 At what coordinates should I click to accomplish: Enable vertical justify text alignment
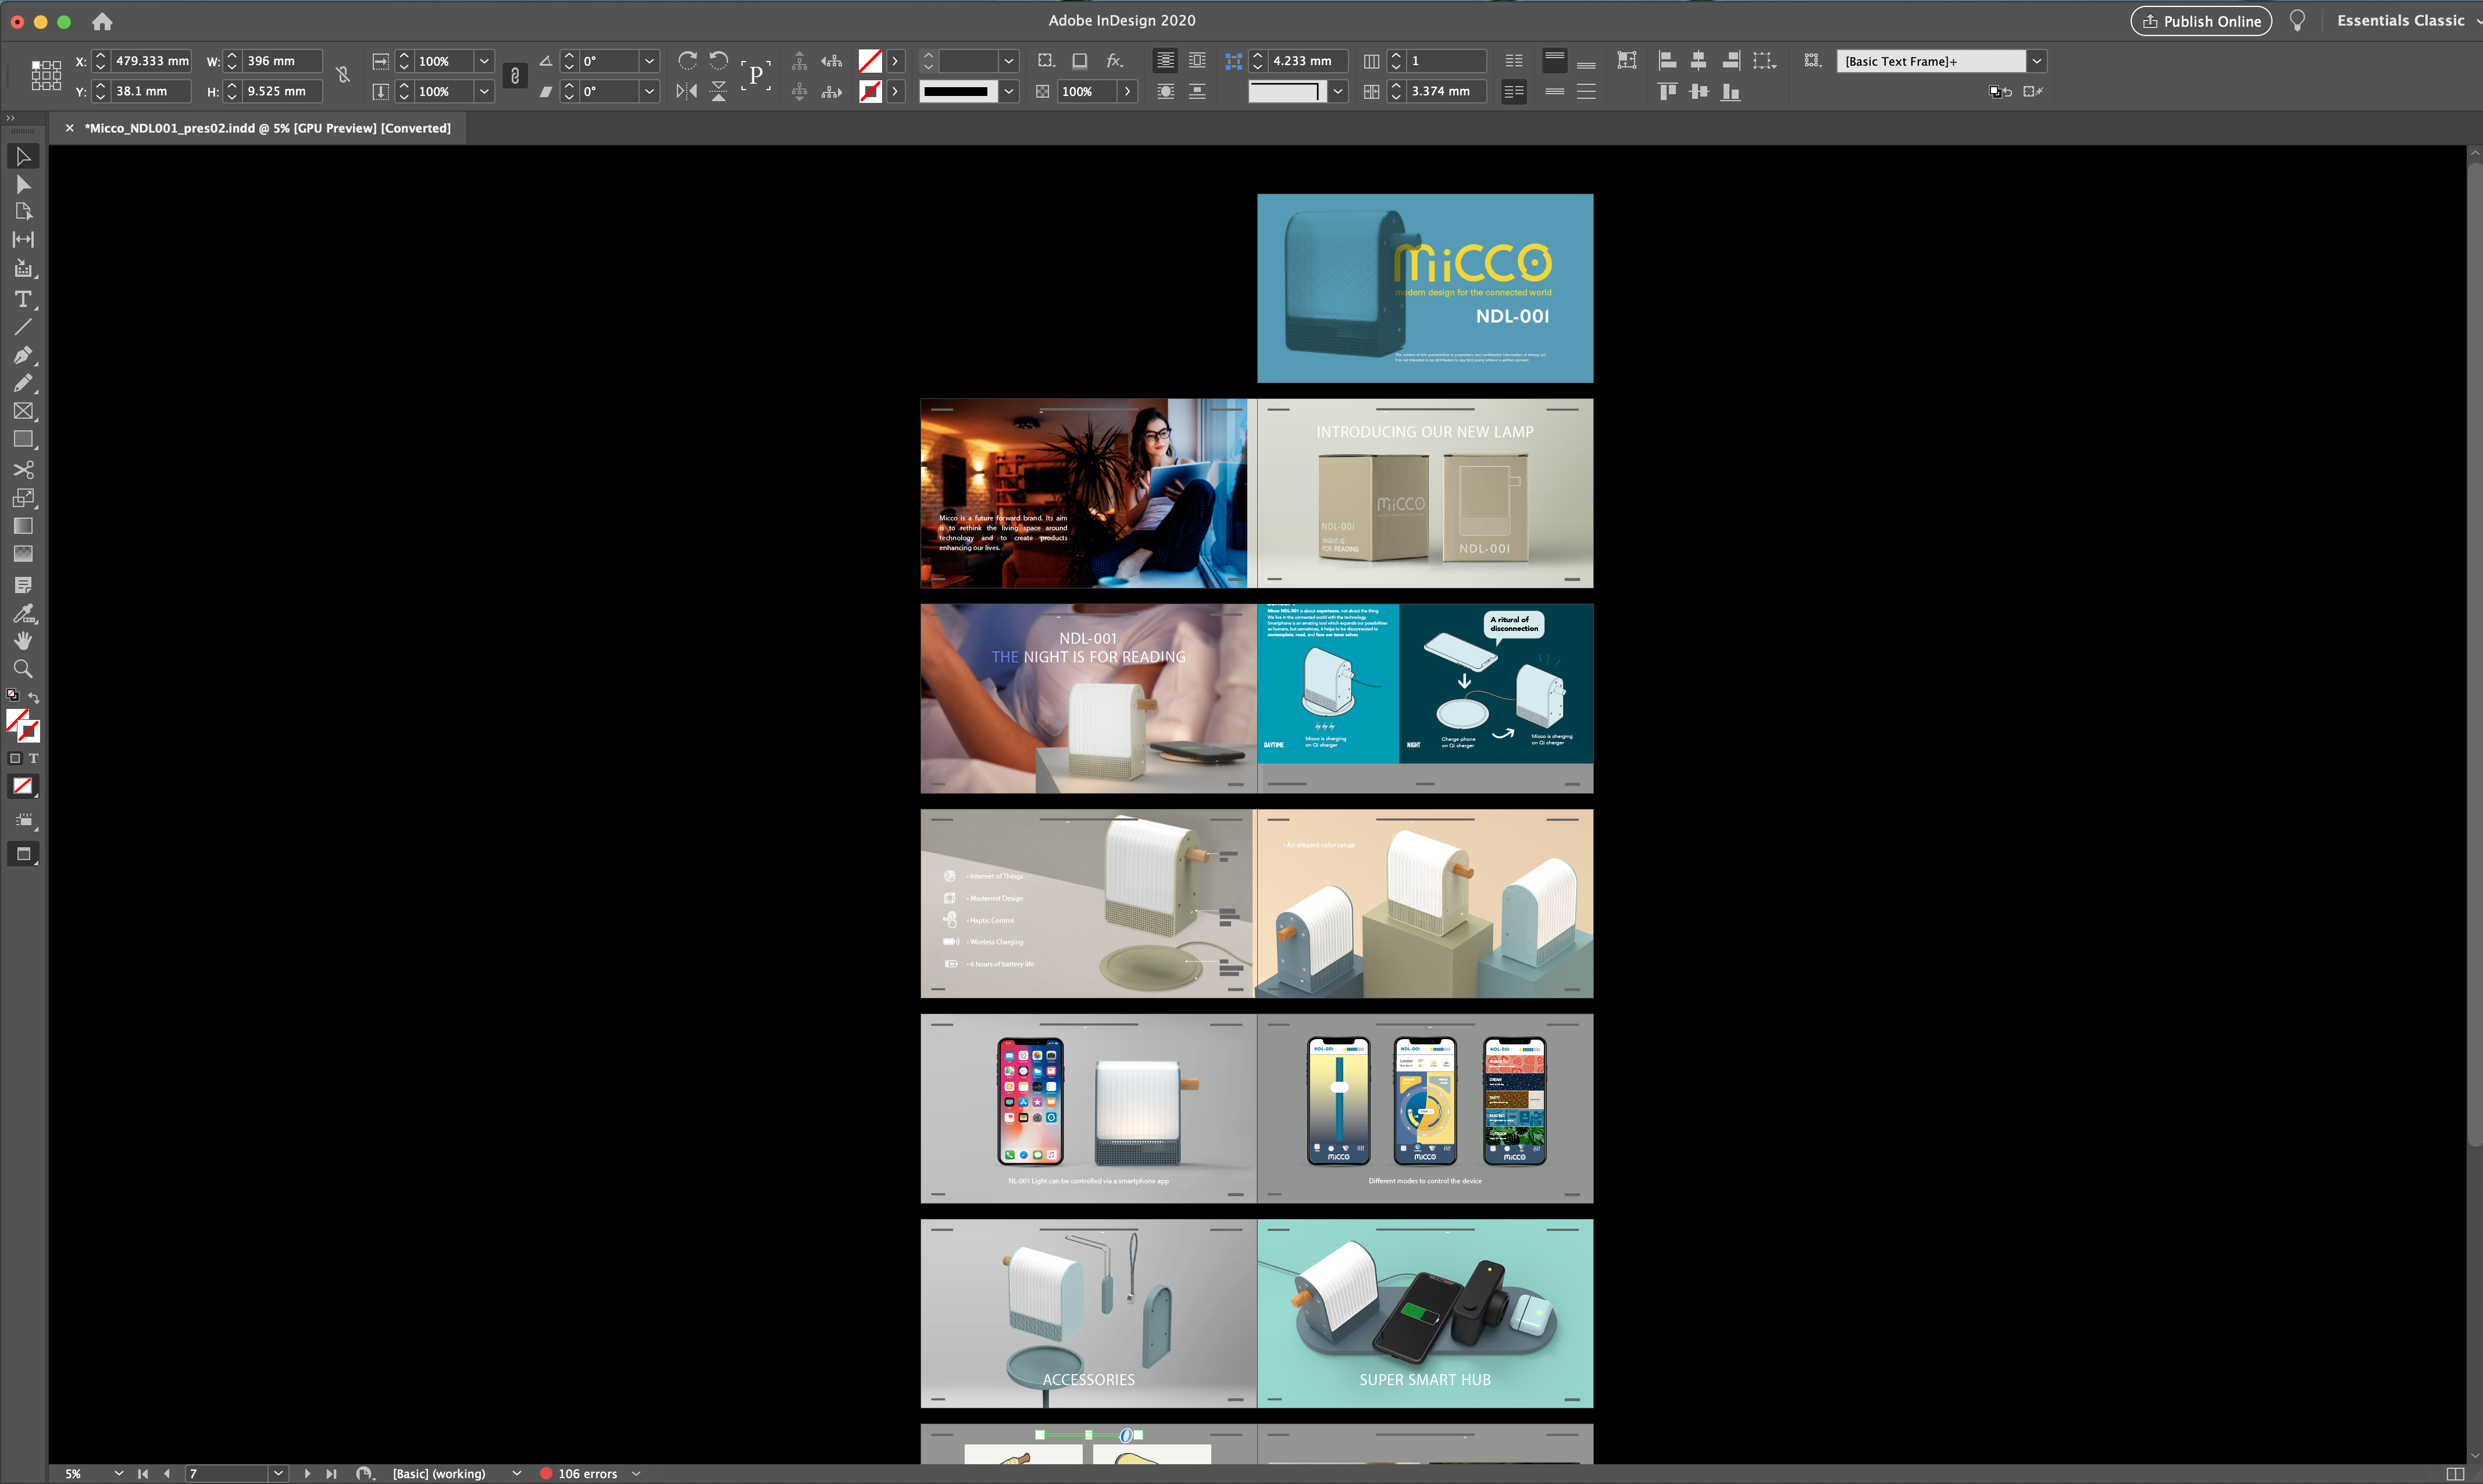(1586, 91)
